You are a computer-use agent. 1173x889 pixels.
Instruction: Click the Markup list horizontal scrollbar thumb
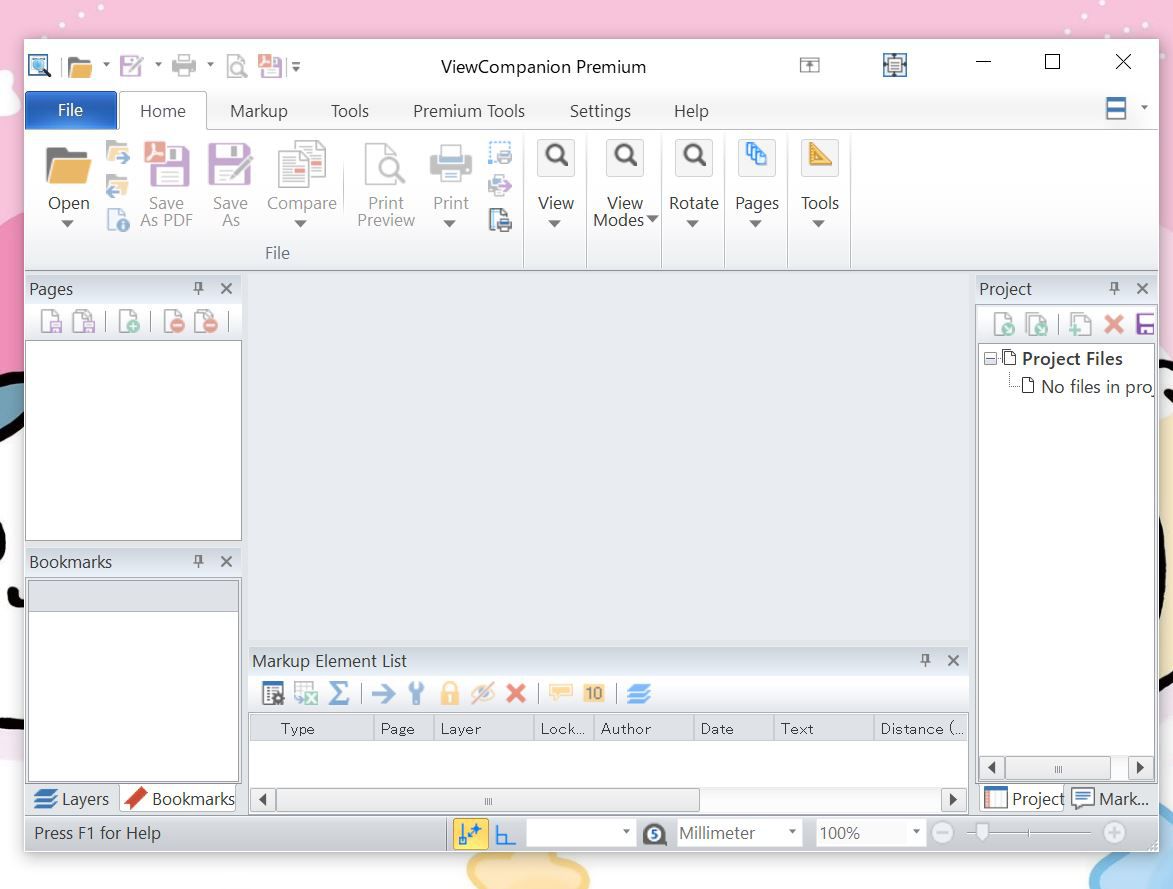click(488, 800)
